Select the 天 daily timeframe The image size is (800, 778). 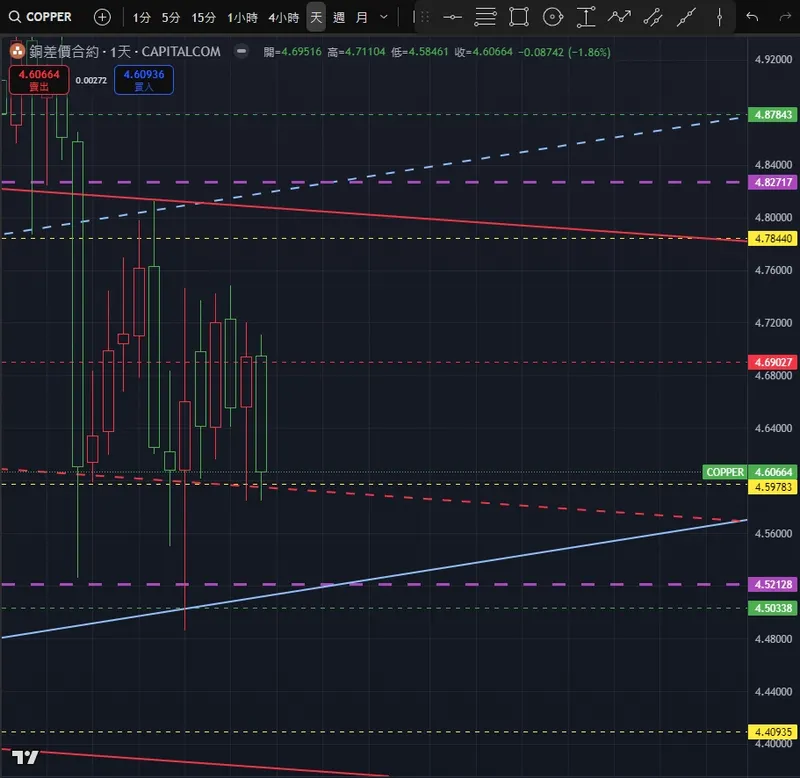point(316,17)
